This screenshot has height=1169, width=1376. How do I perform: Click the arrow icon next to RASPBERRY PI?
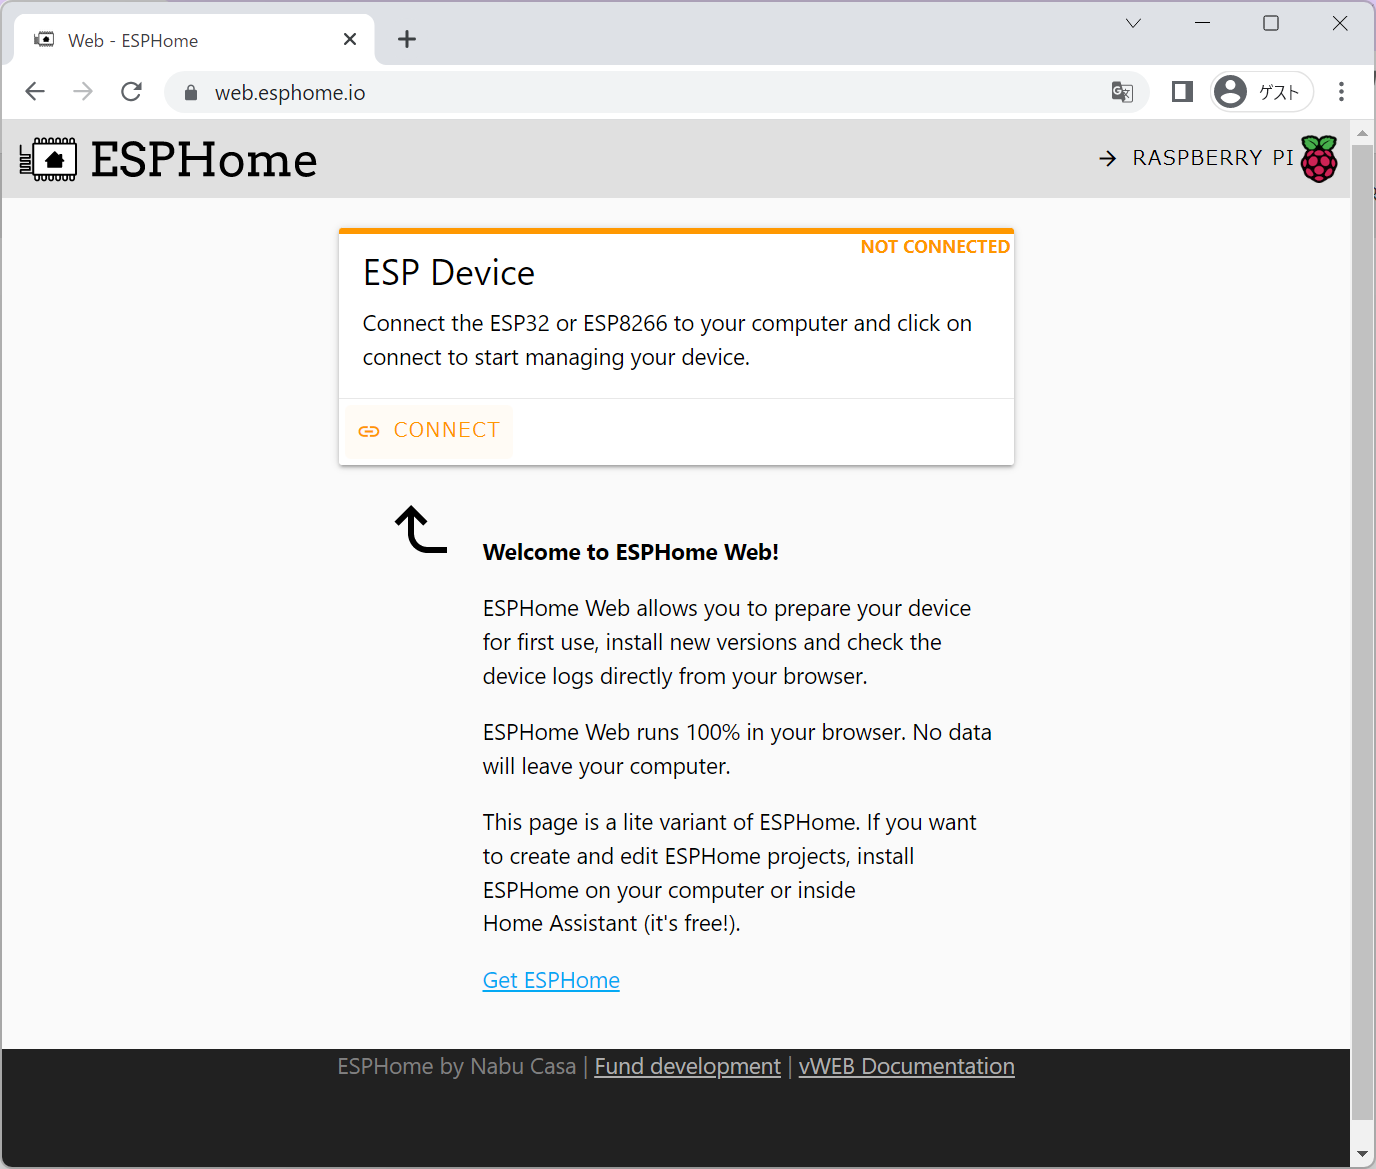[x=1107, y=158]
